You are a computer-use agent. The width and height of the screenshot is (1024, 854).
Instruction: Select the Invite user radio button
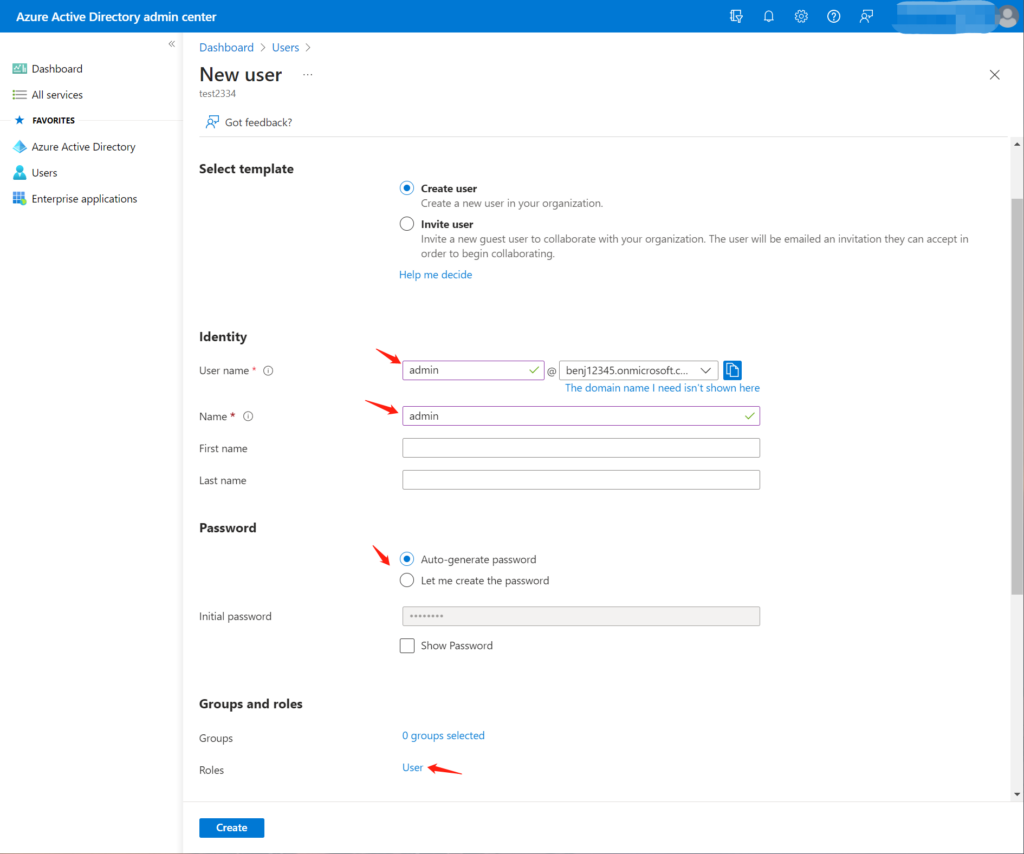(x=407, y=224)
